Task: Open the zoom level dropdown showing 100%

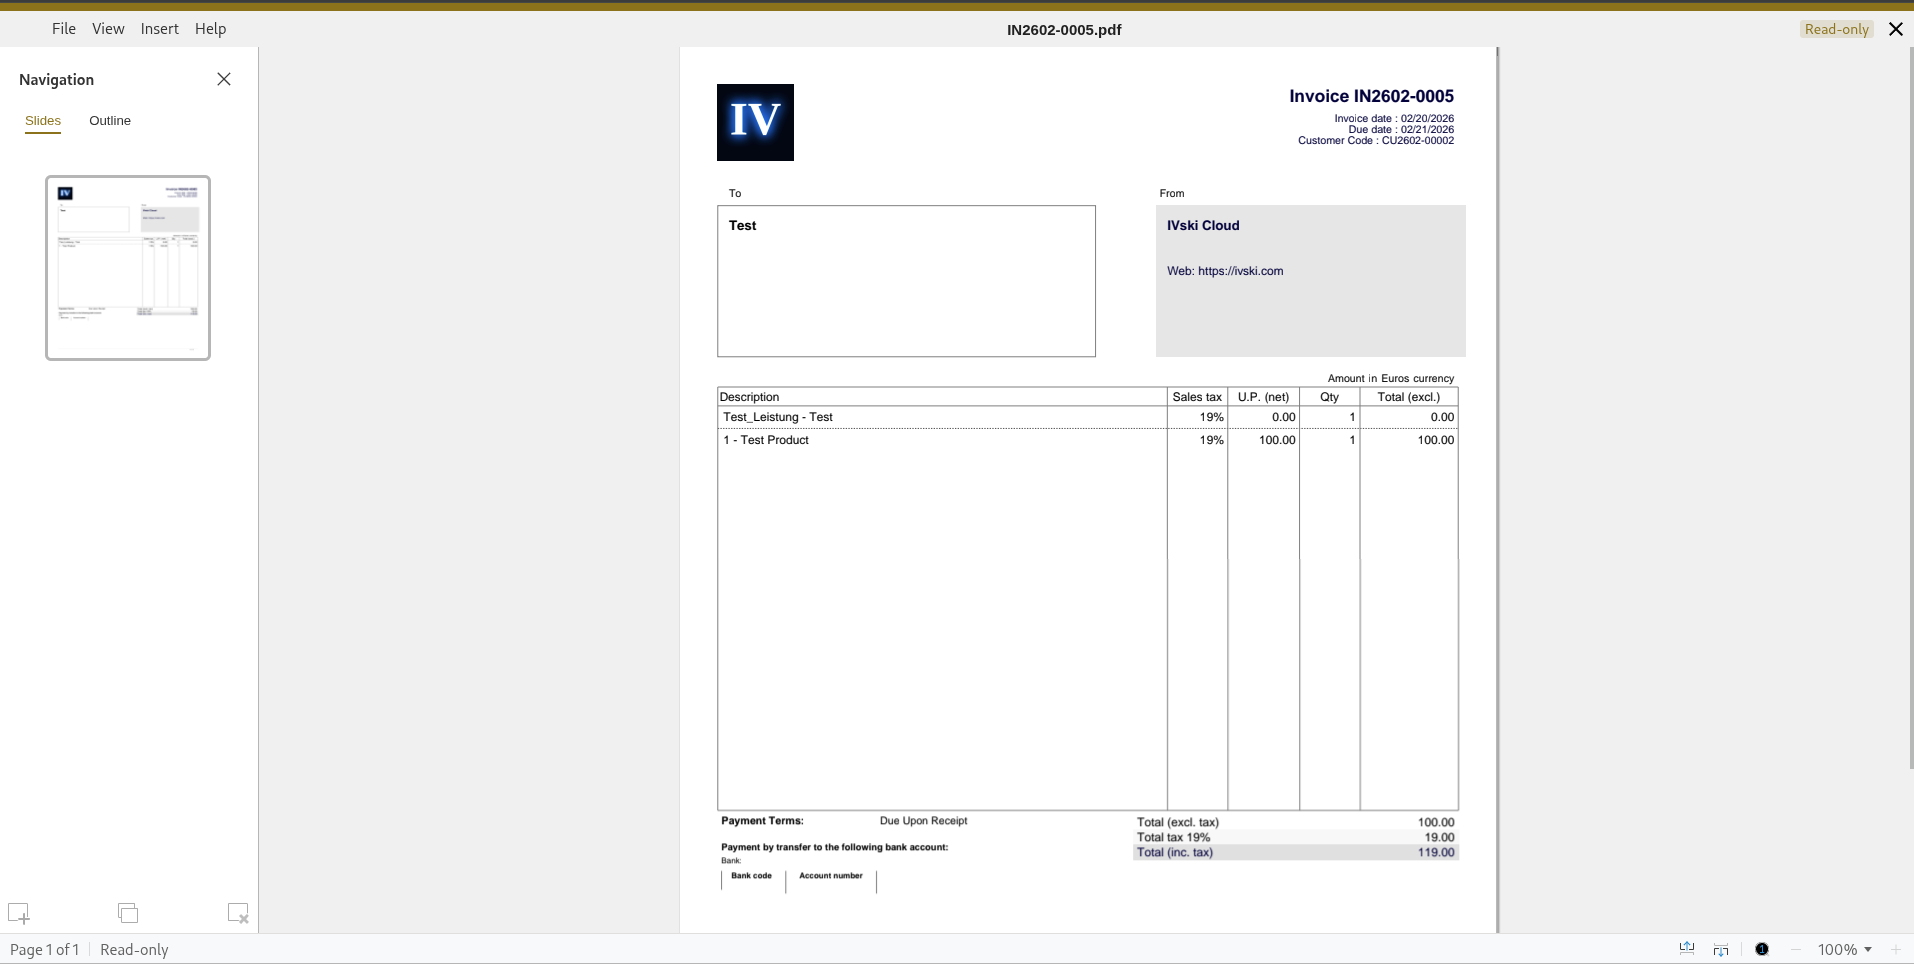Action: [x=1843, y=949]
